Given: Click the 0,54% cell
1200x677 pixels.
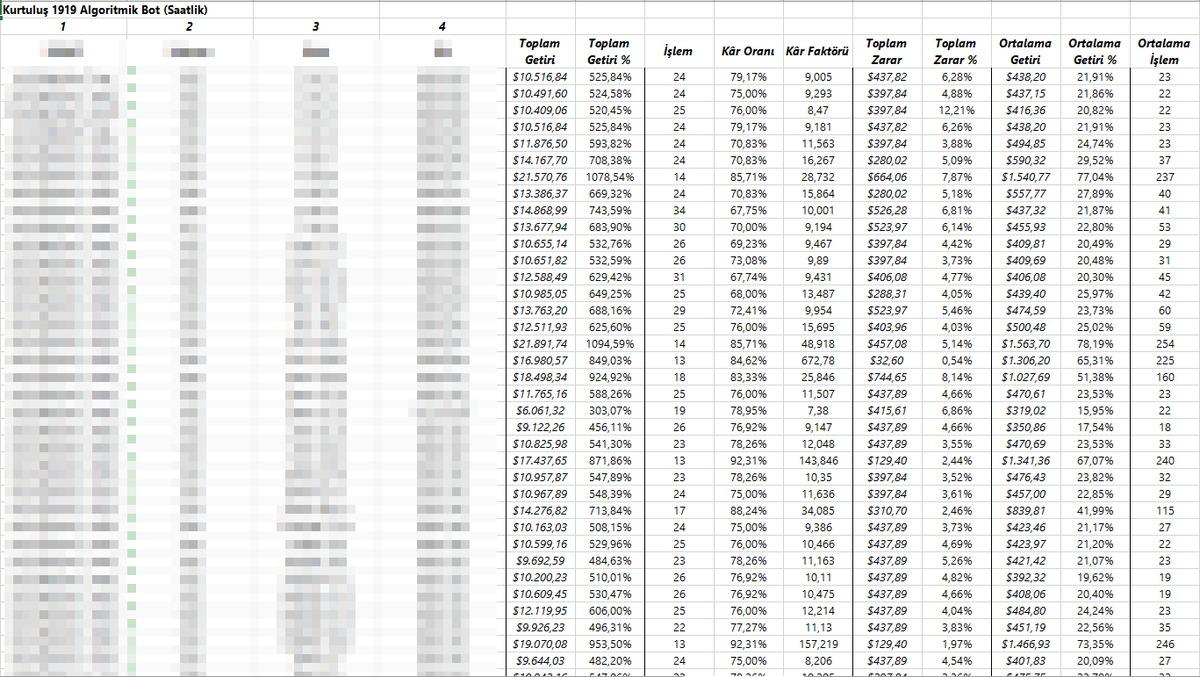Looking at the screenshot, I should pyautogui.click(x=956, y=360).
